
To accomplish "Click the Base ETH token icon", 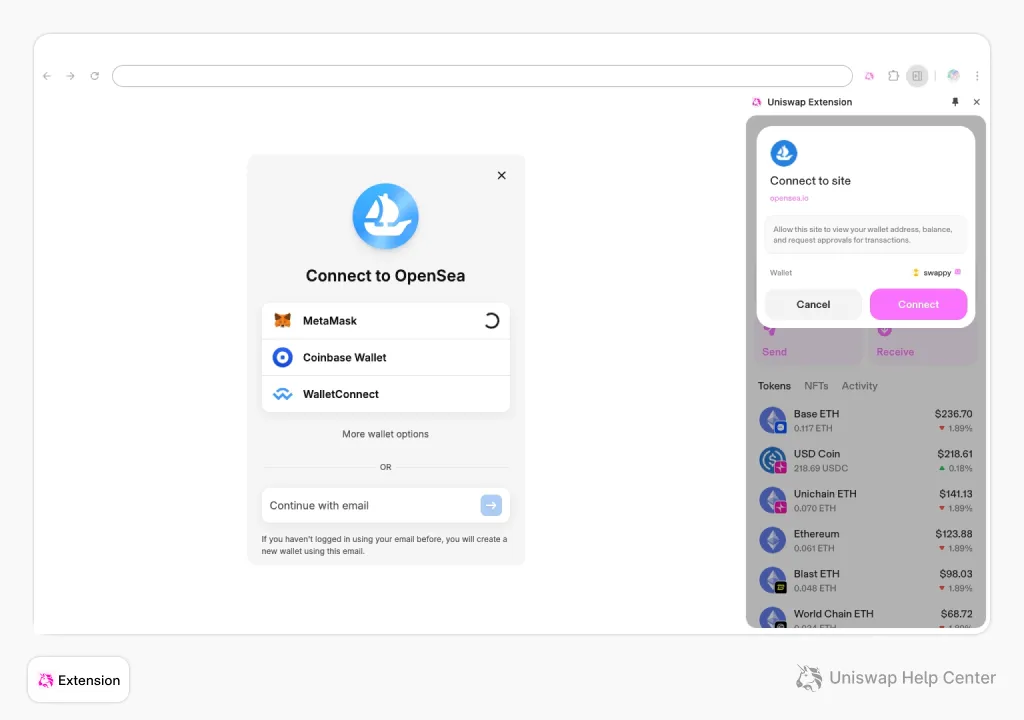I will click(x=773, y=420).
